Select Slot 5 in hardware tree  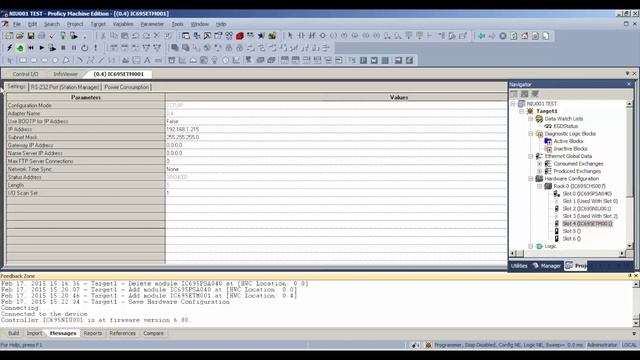[x=571, y=231]
